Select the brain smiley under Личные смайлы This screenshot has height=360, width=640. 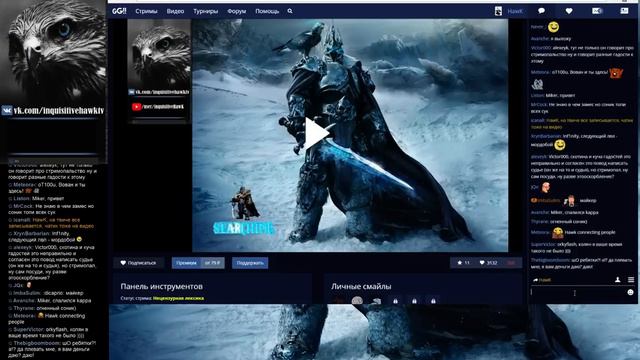(x=357, y=301)
